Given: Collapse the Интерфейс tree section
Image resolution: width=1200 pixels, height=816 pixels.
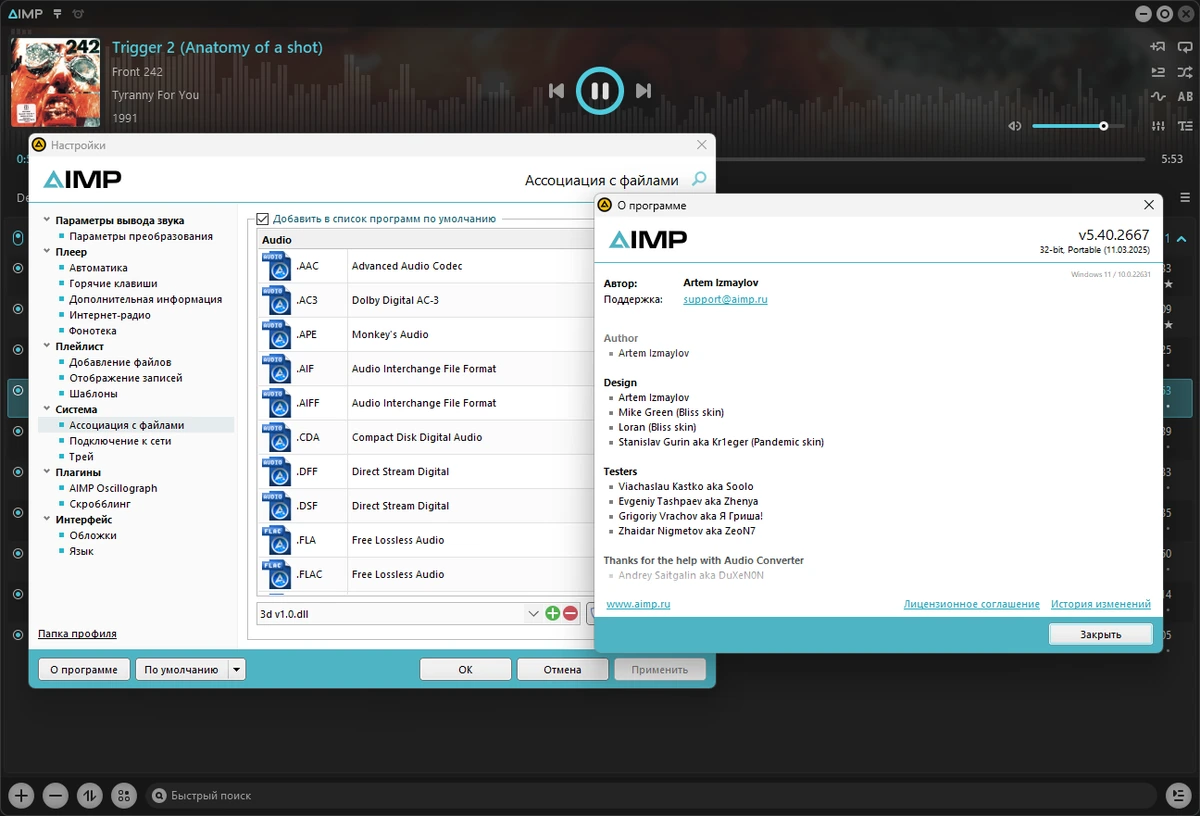Looking at the screenshot, I should point(46,519).
